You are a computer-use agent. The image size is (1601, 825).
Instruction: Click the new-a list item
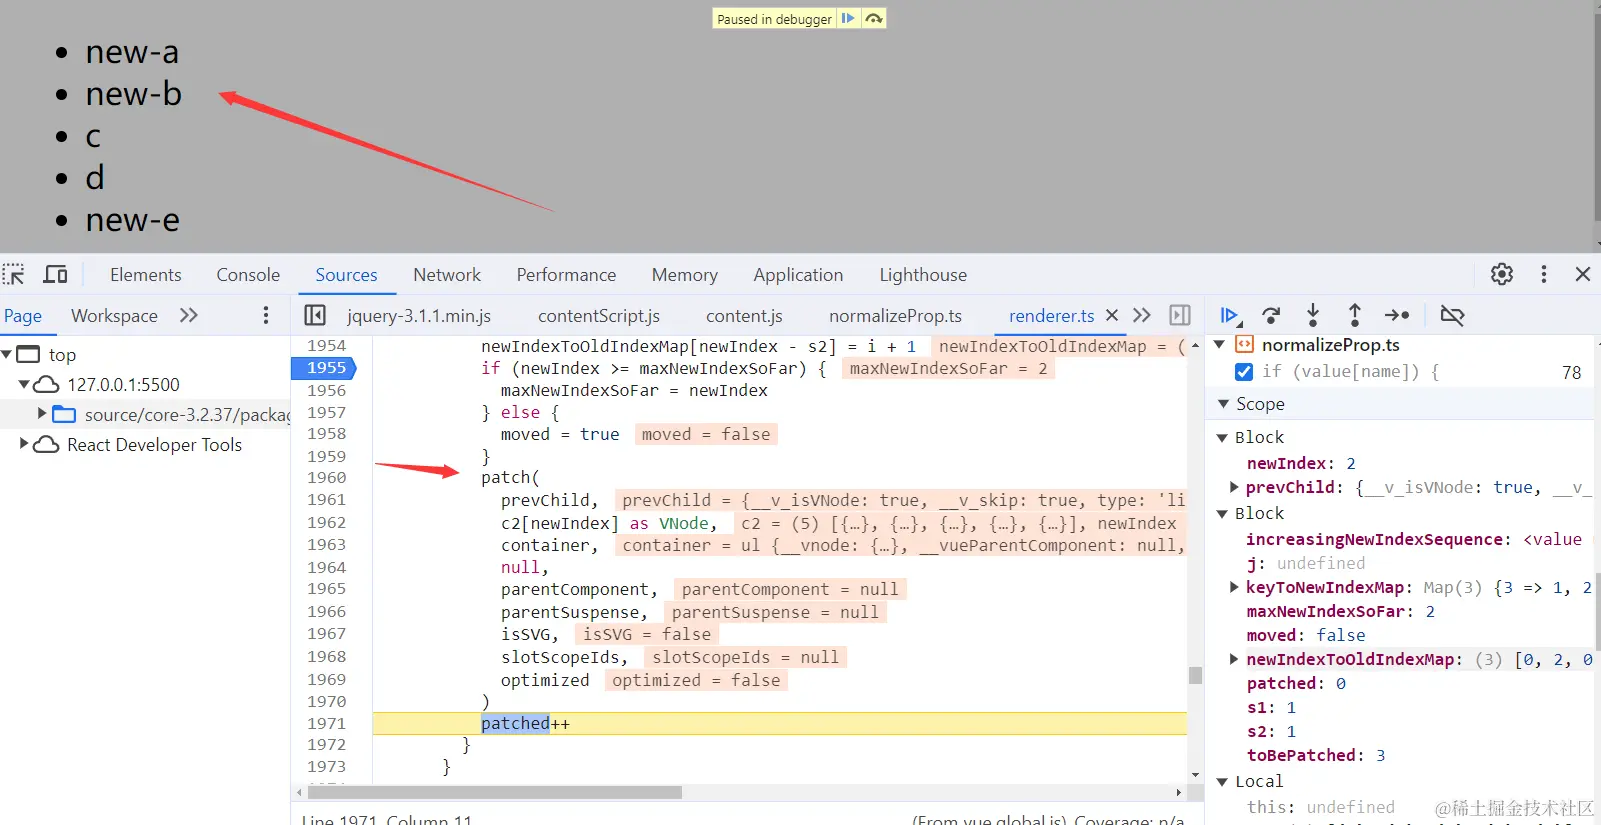tap(132, 52)
